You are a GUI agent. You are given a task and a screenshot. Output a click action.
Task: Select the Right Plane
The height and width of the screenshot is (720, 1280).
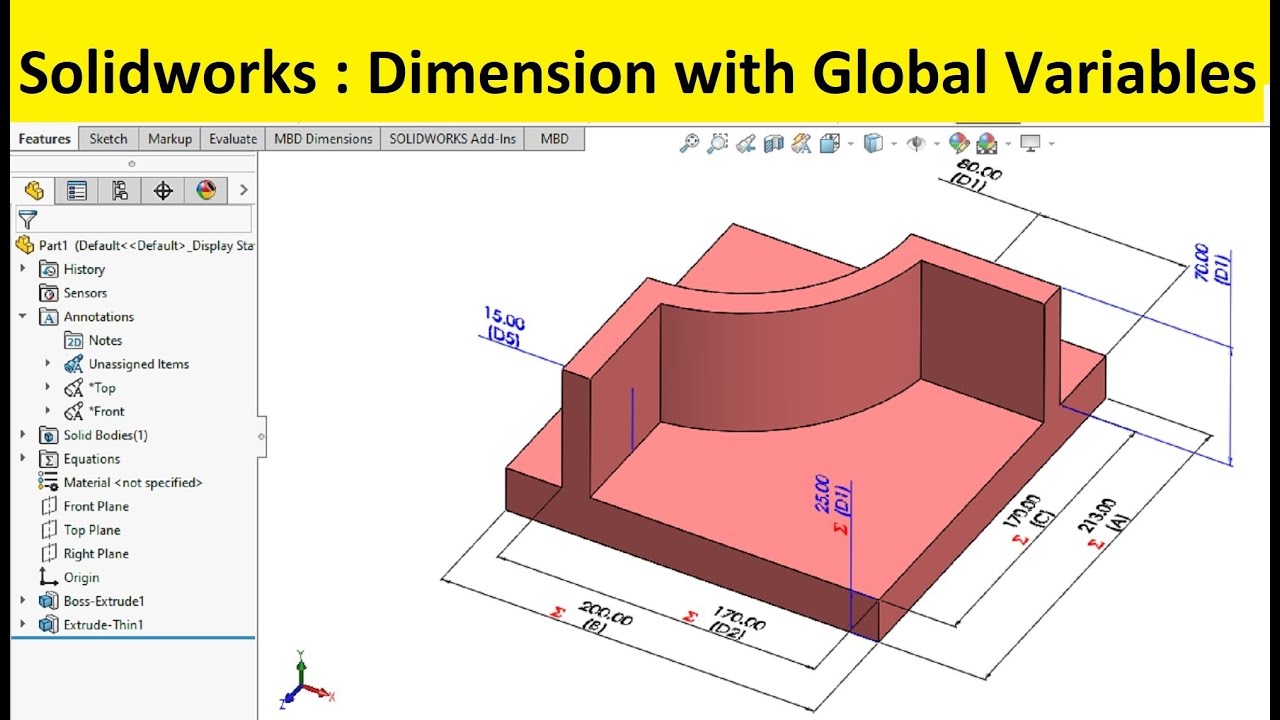click(83, 554)
